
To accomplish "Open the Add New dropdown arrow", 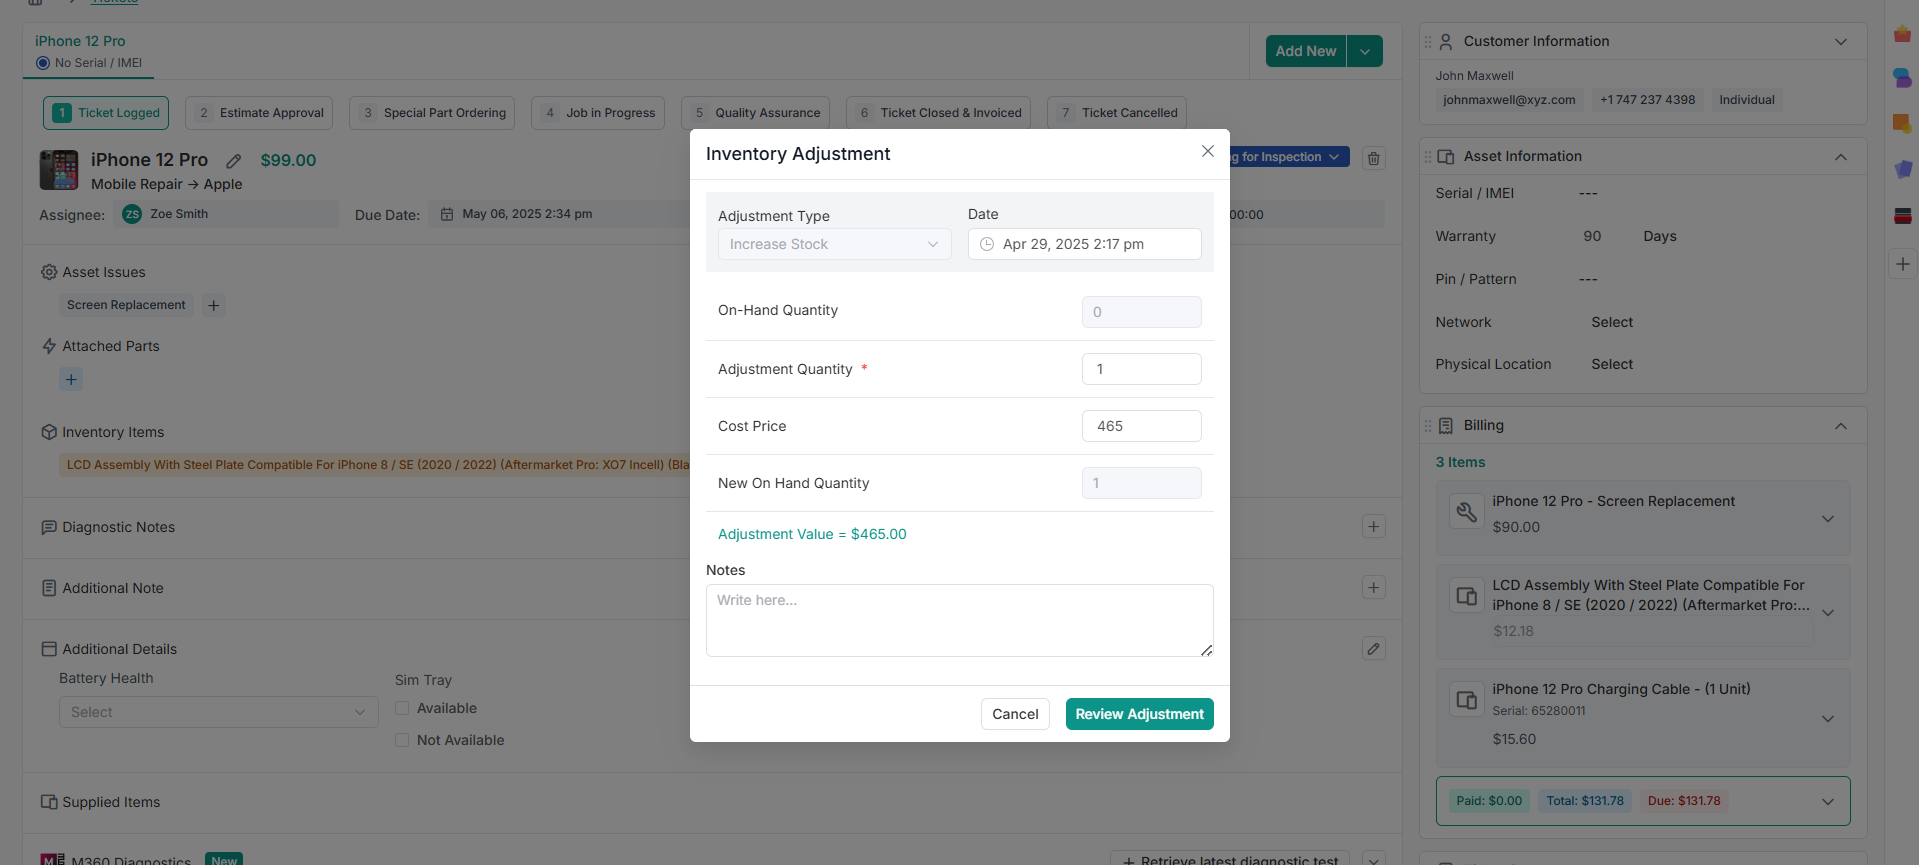I will pyautogui.click(x=1365, y=51).
